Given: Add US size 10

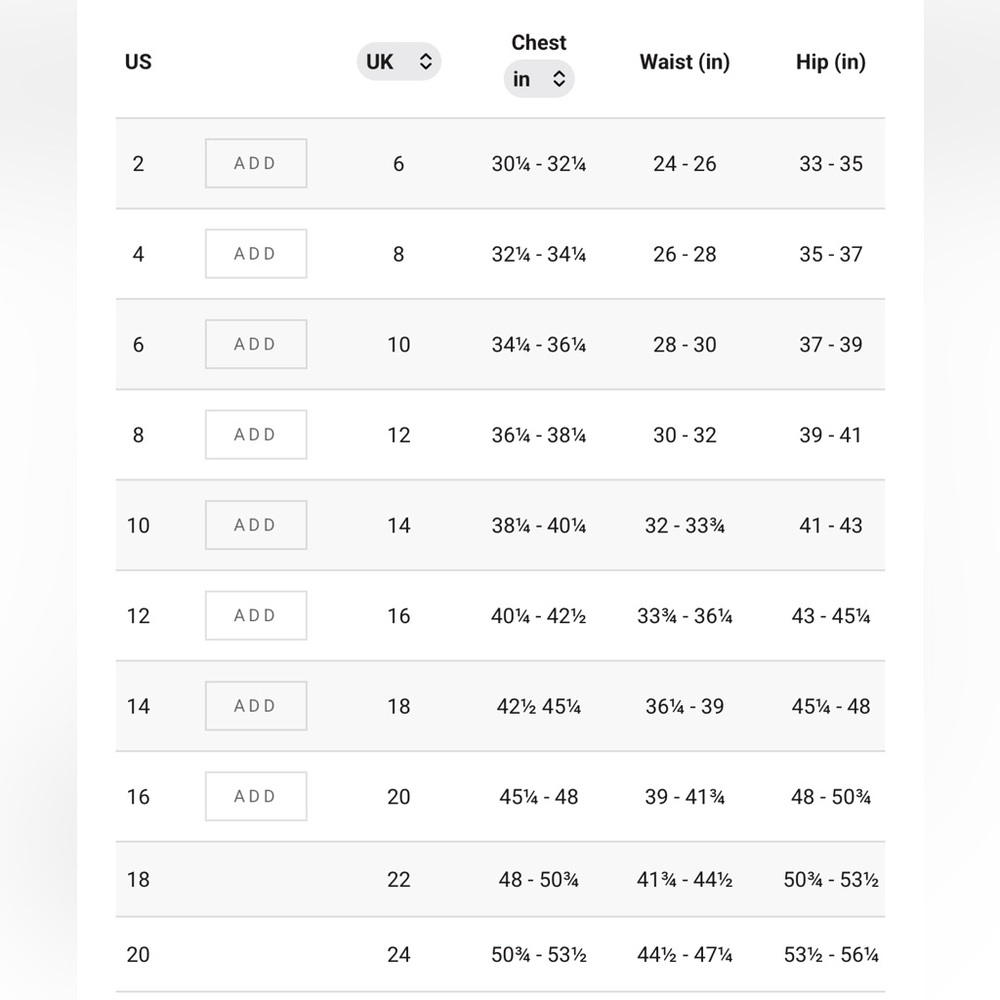Looking at the screenshot, I should [x=256, y=526].
